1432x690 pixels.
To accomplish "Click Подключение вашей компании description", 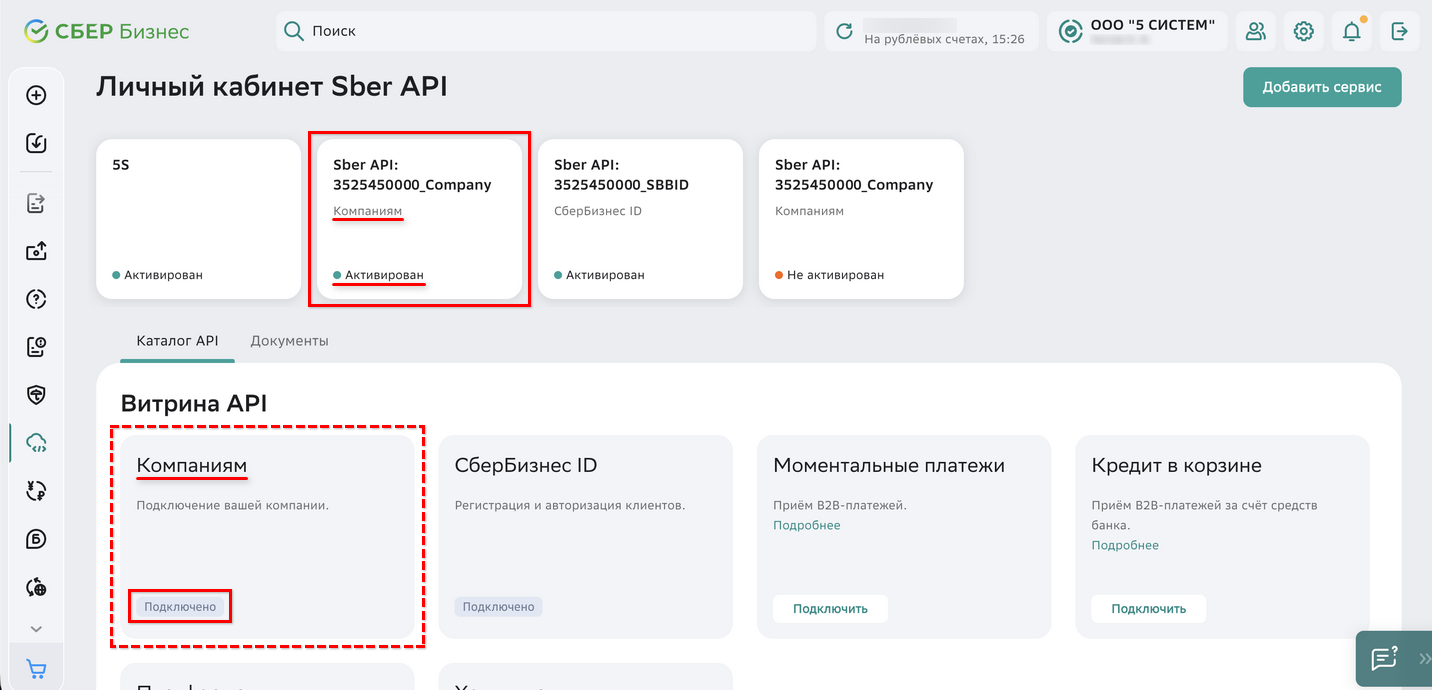I will (232, 505).
